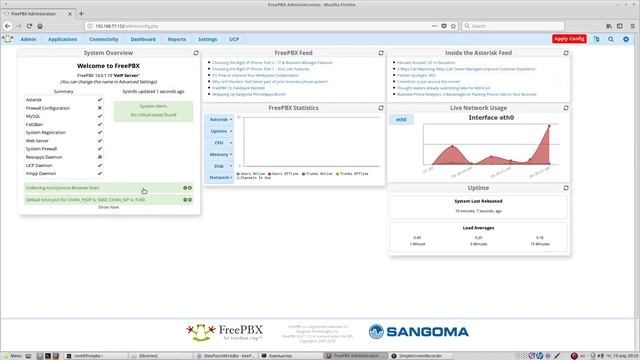Click the red Apply Config button
Image resolution: width=640 pixels, height=360 pixels.
click(x=569, y=39)
